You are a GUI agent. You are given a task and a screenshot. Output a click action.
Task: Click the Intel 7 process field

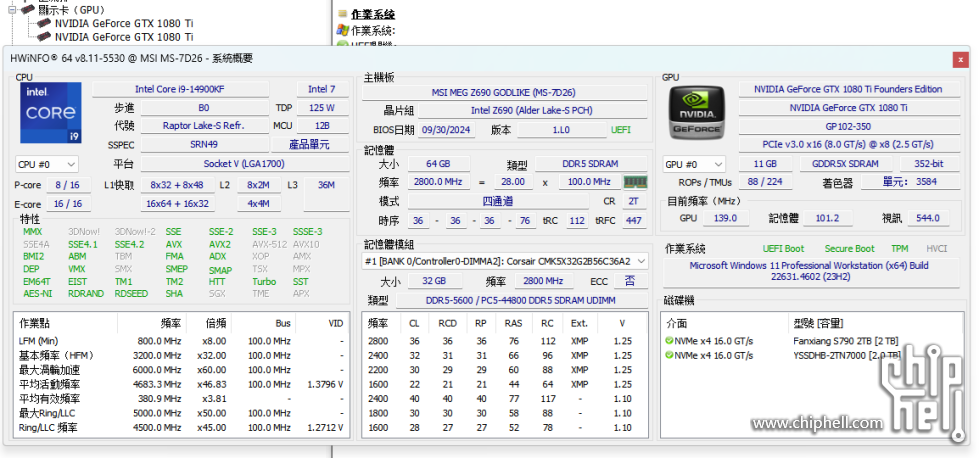[322, 89]
